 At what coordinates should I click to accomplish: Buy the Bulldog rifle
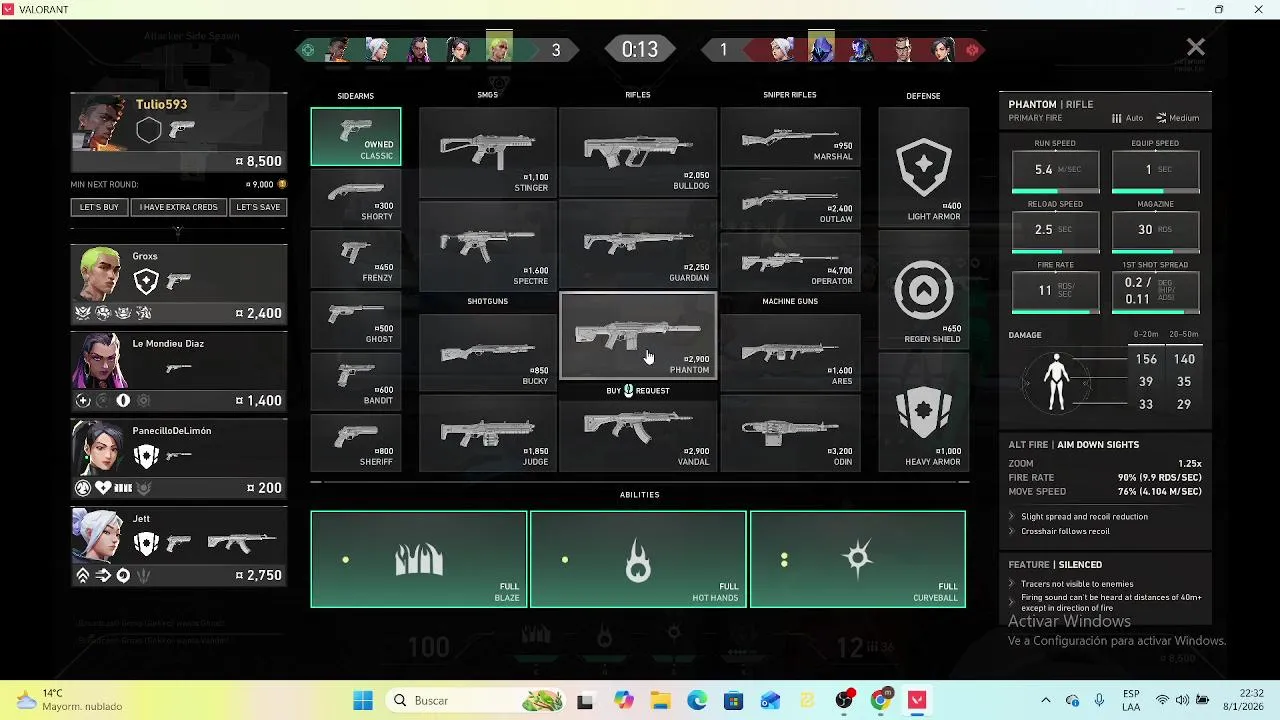pos(638,152)
